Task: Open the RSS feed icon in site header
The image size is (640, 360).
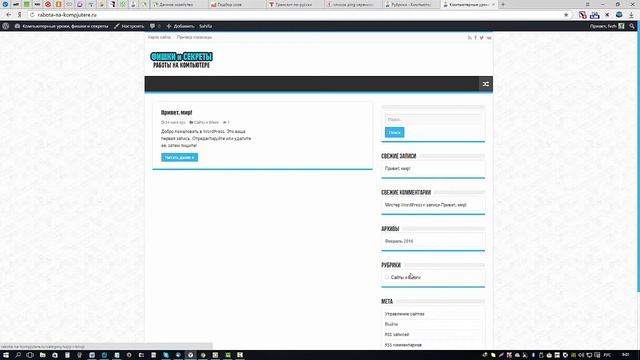Action: (x=469, y=38)
